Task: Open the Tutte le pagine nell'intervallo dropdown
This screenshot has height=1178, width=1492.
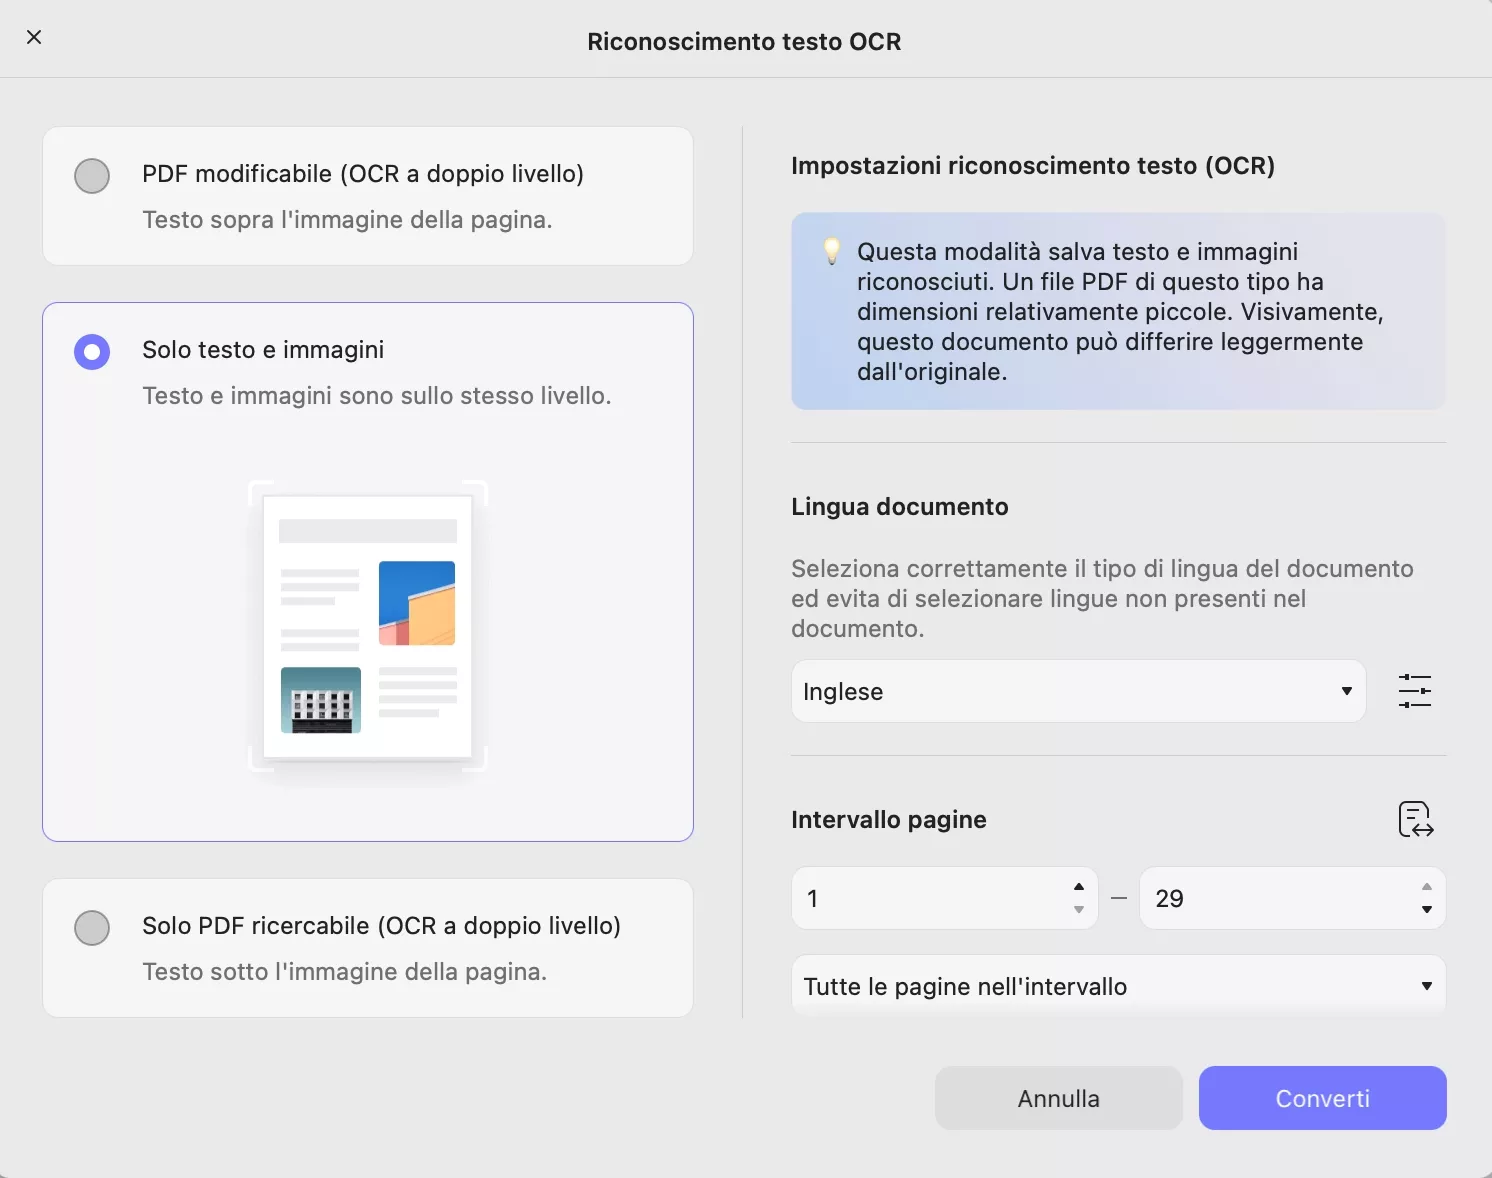Action: (1117, 986)
